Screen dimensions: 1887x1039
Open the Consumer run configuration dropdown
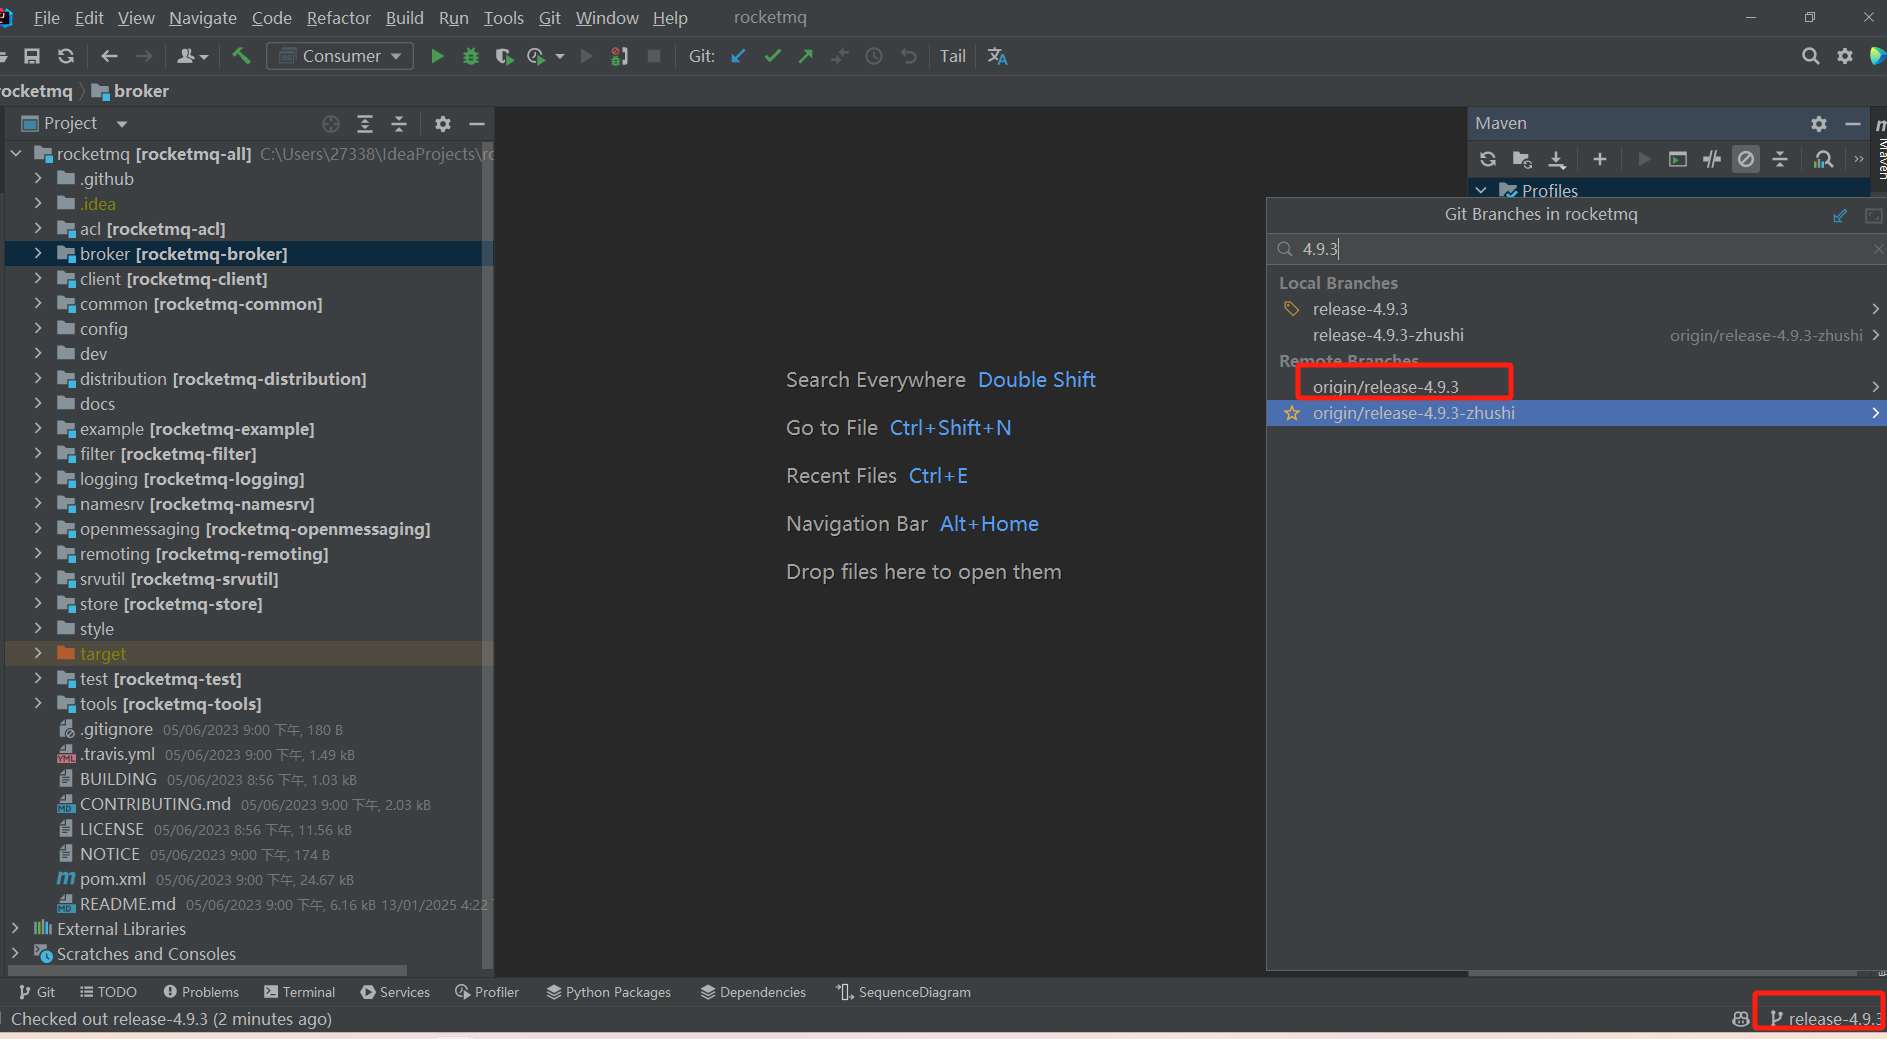coord(340,56)
